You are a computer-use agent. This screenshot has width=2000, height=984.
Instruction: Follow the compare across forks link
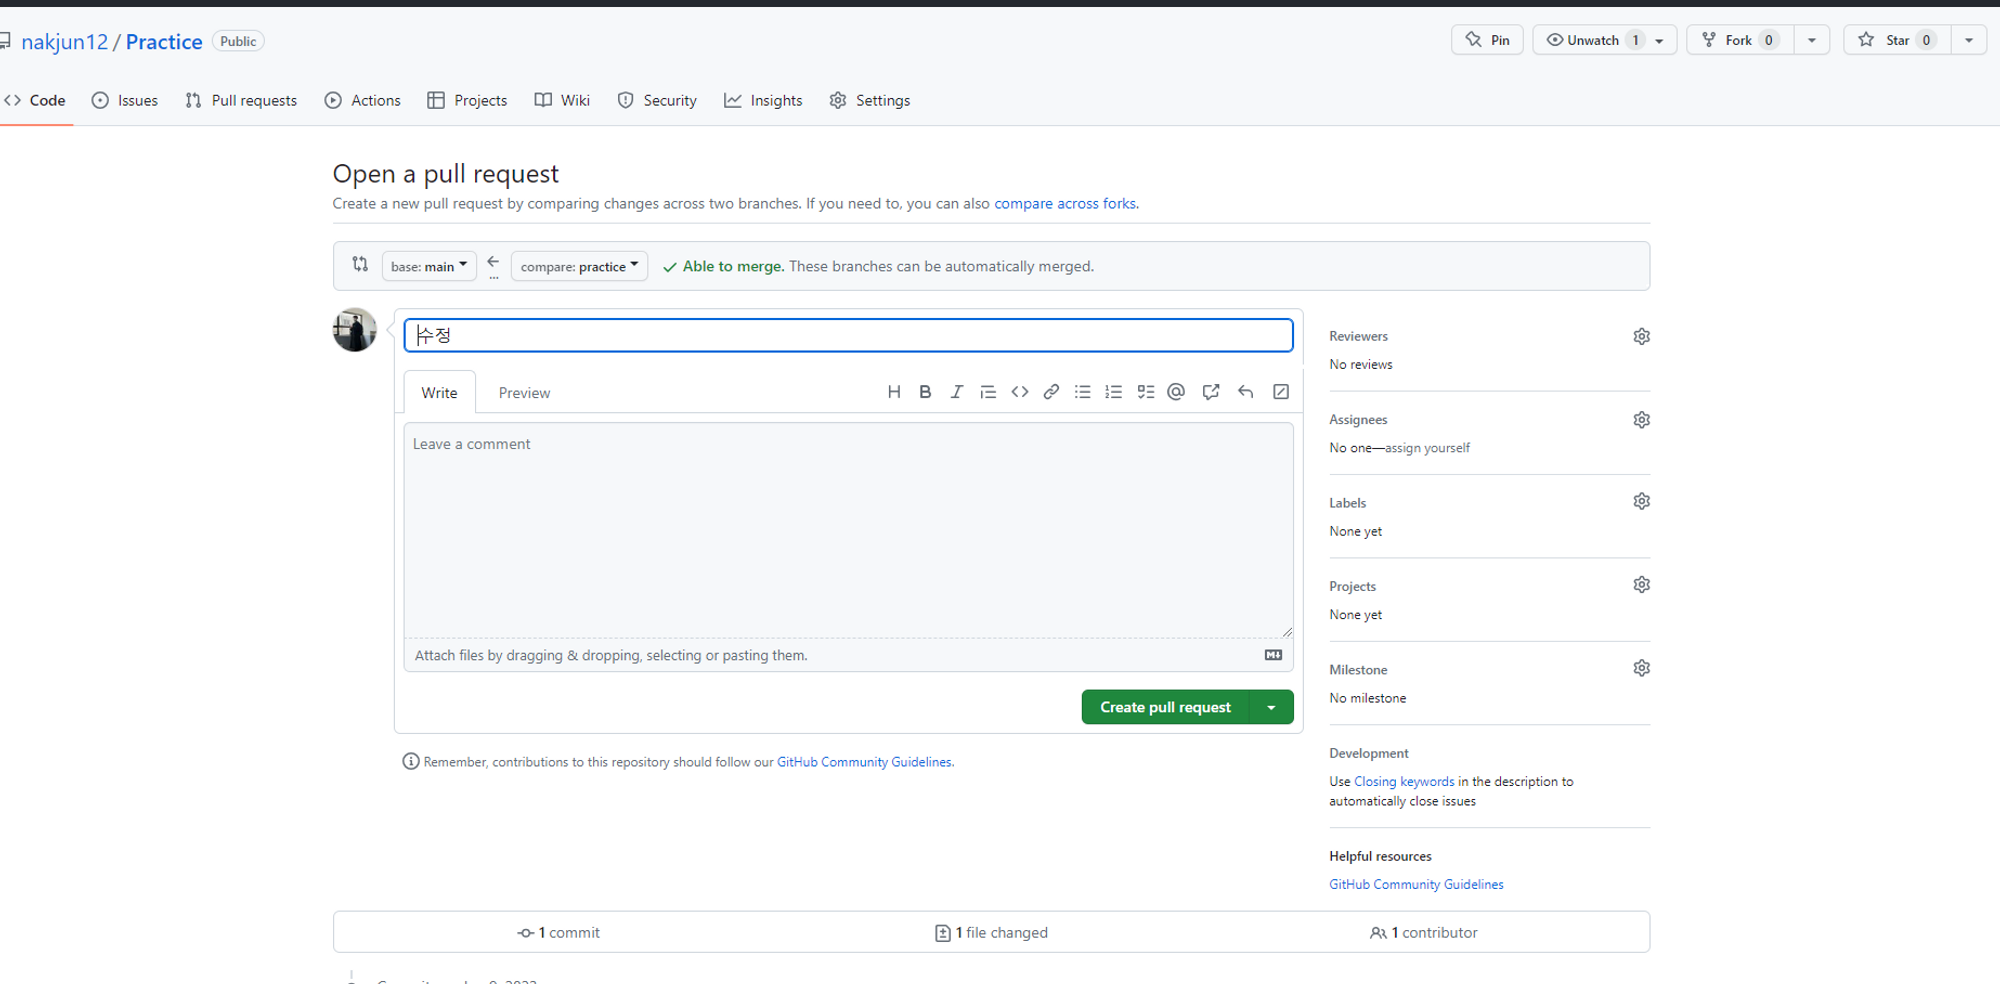coord(1065,203)
